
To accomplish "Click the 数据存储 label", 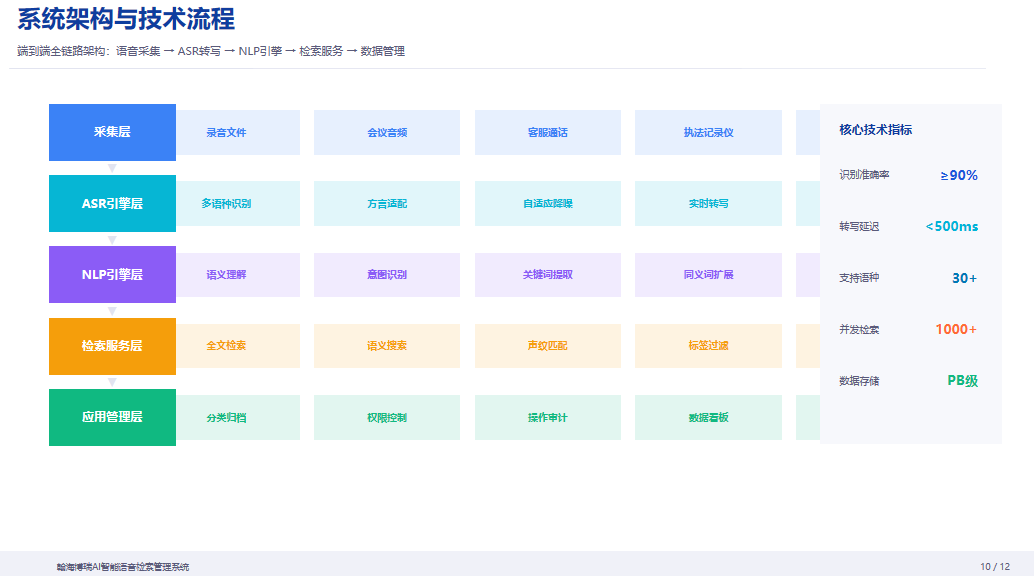I will 859,381.
